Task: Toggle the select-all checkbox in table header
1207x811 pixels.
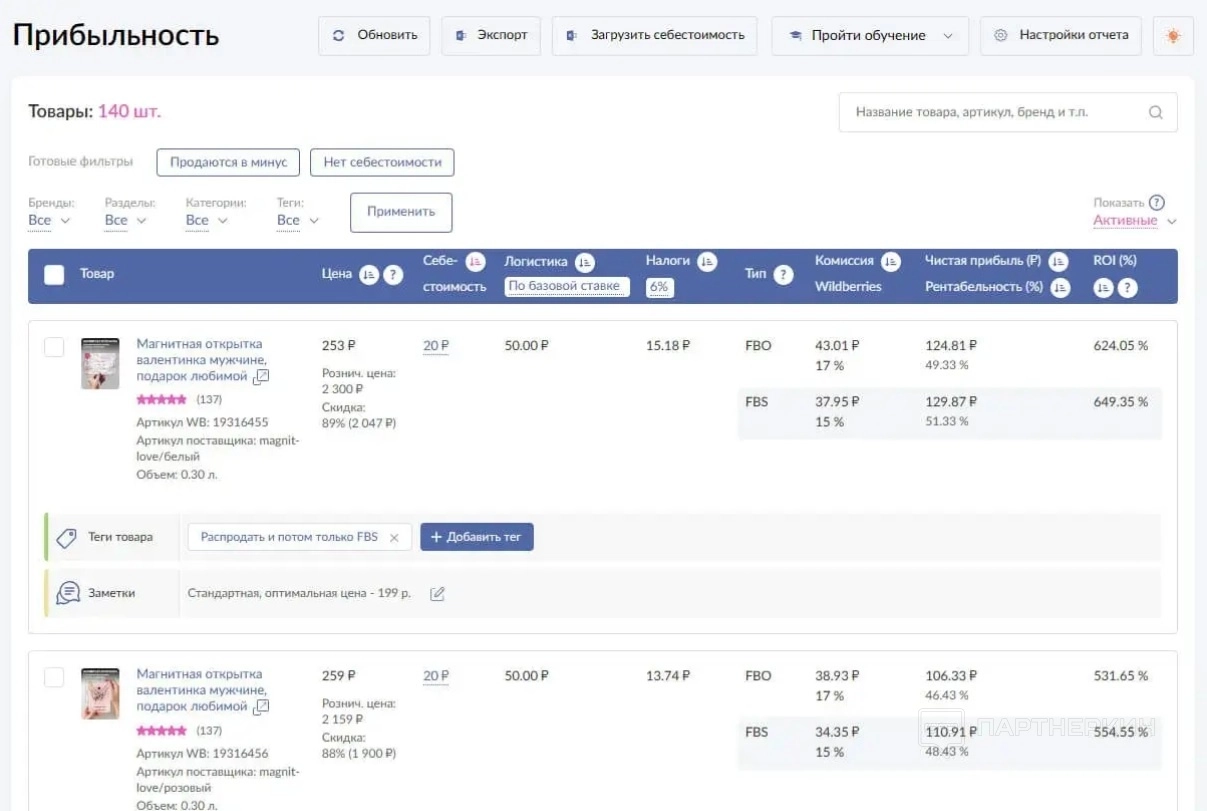Action: click(x=55, y=275)
